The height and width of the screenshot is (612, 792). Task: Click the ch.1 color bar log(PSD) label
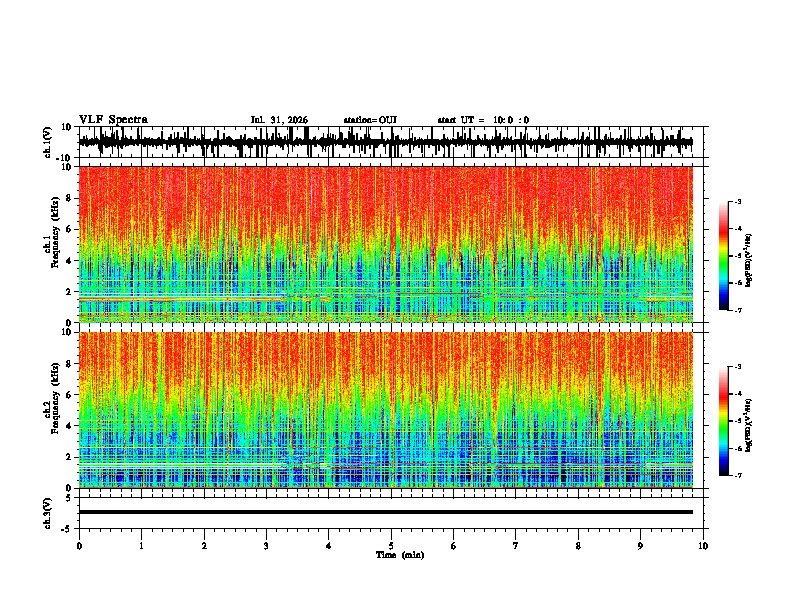click(749, 260)
